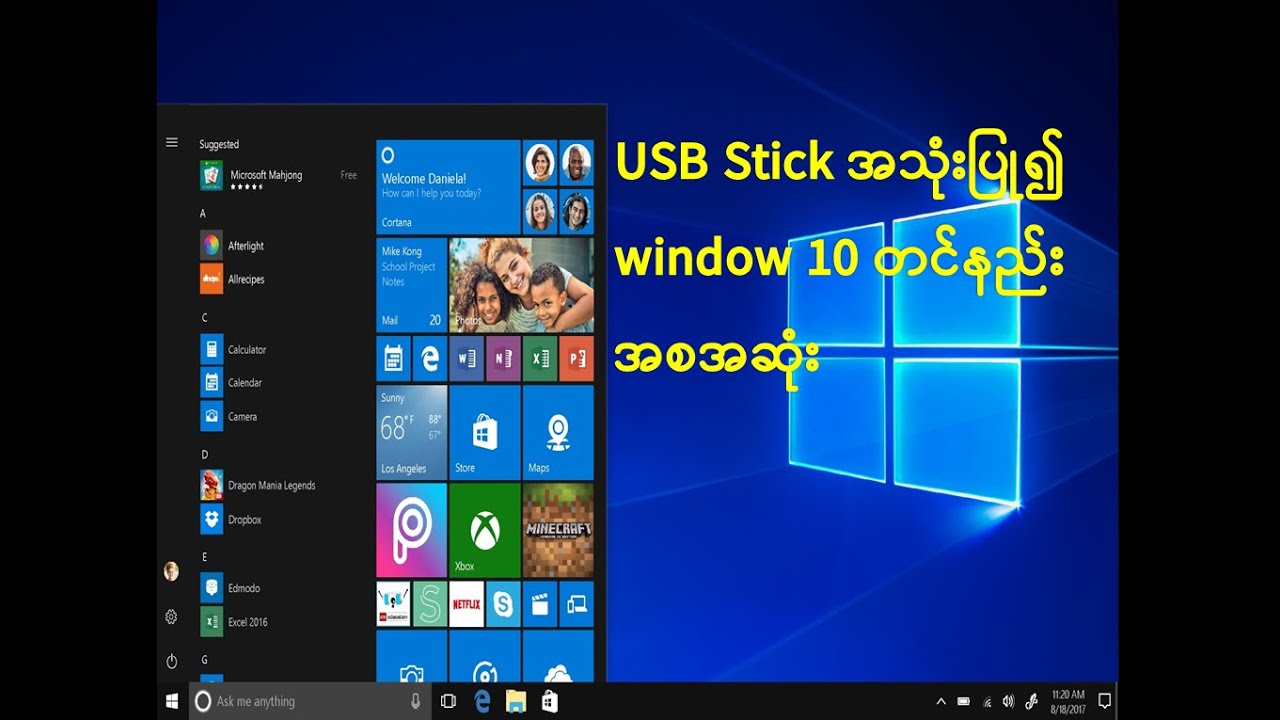The height and width of the screenshot is (720, 1280).
Task: Open the Netflix tile
Action: tap(466, 604)
